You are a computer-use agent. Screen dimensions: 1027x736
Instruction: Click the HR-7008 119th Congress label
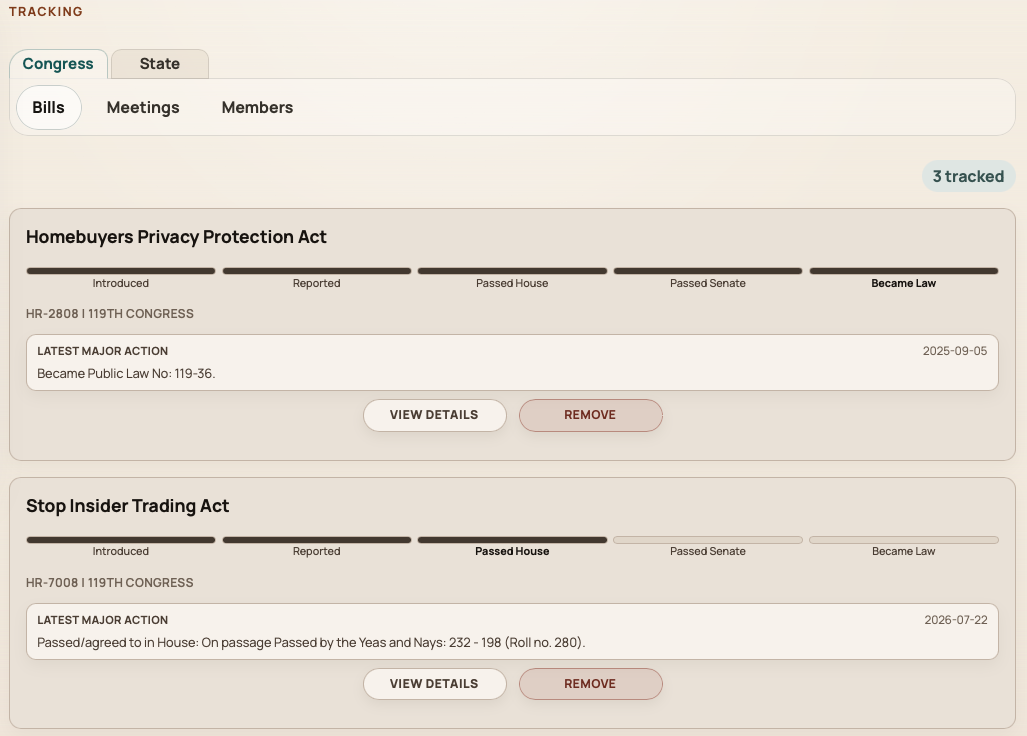coord(109,583)
